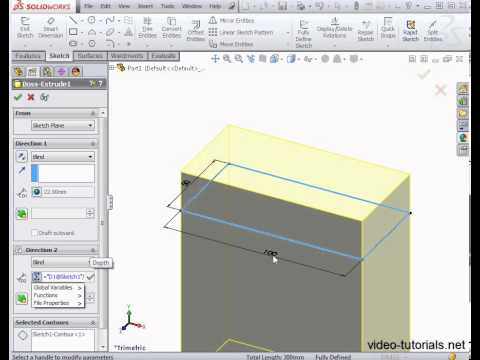The image size is (480, 360).
Task: Select the Line sketch tool
Action: (73, 21)
